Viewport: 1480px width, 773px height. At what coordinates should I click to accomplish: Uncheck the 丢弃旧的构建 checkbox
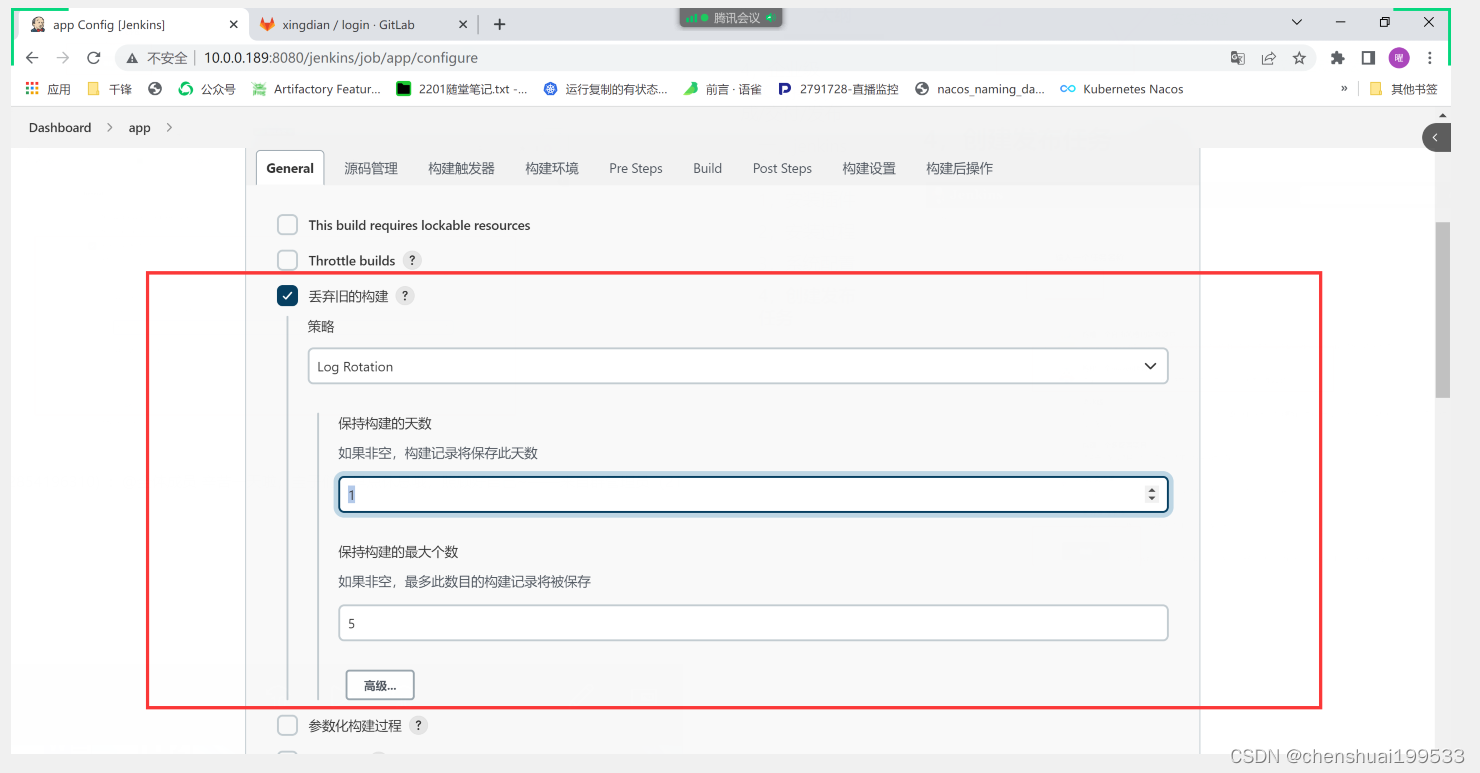tap(288, 296)
